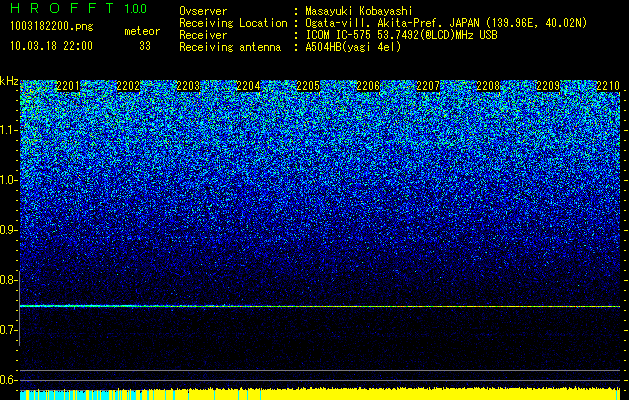This screenshot has width=629, height=400.
Task: Select the observer name Masayuki Kobayashi
Action: (359, 11)
